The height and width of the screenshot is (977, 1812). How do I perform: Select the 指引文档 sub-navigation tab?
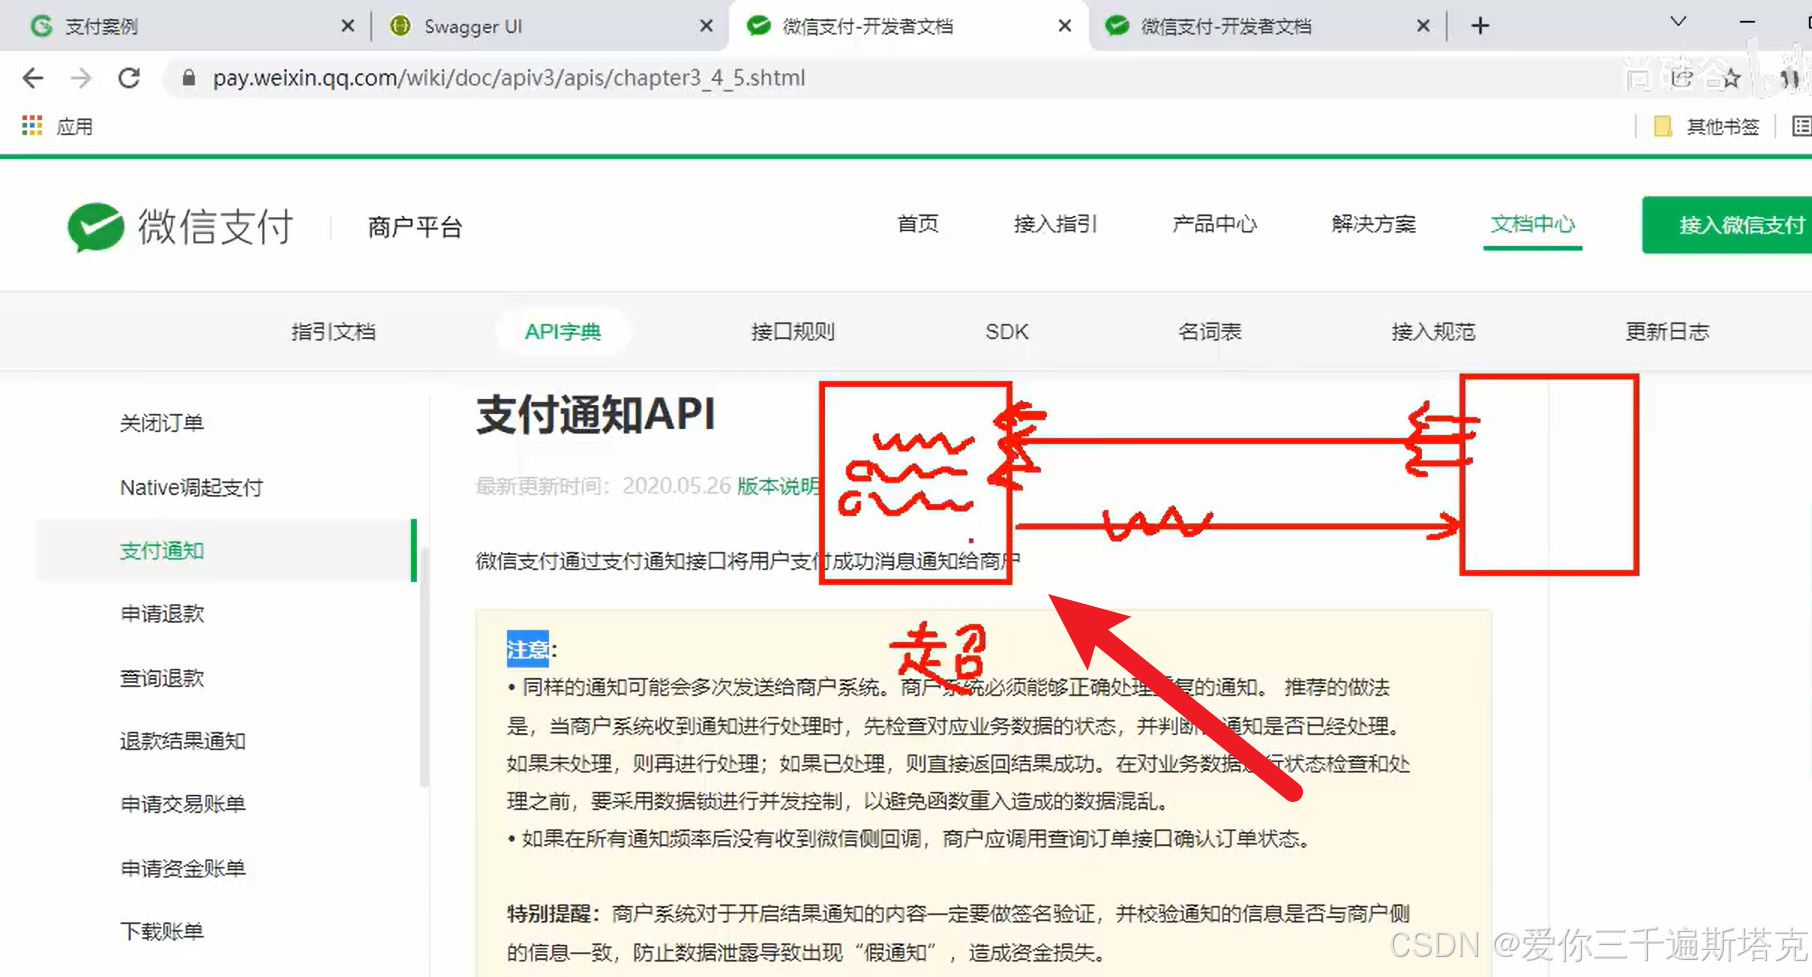point(333,332)
